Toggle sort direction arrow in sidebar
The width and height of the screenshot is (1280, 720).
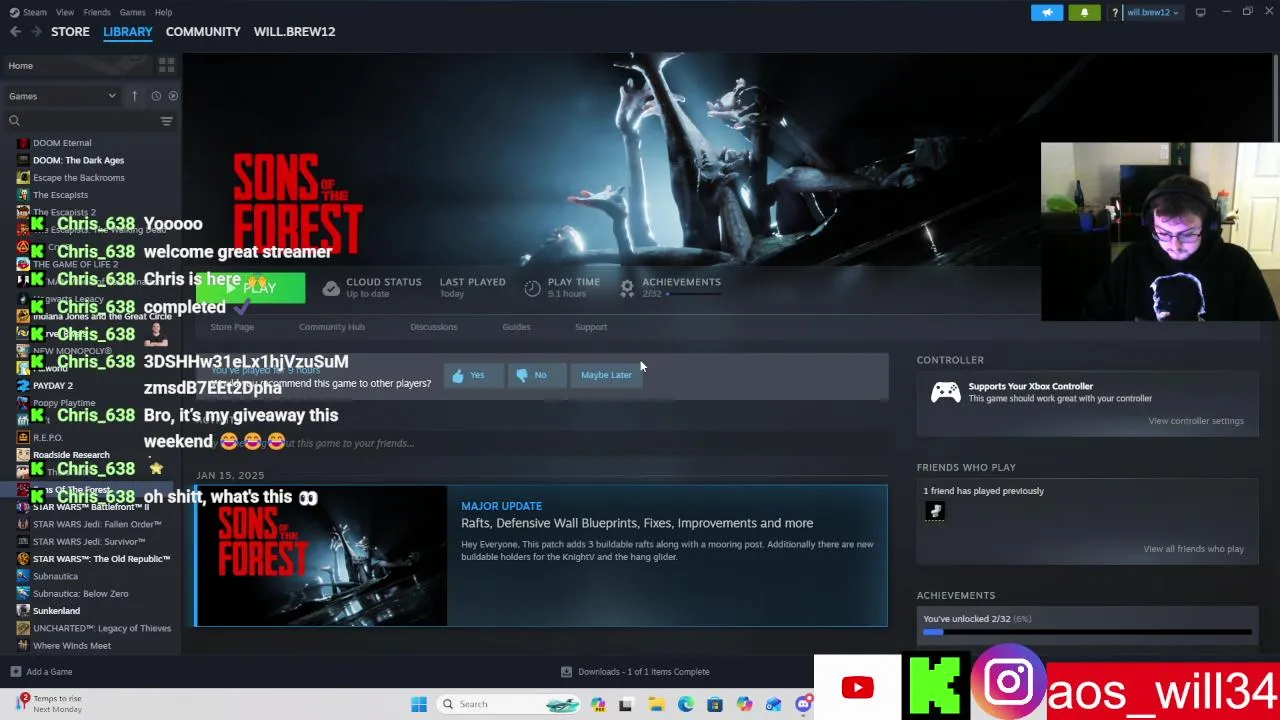pyautogui.click(x=134, y=96)
